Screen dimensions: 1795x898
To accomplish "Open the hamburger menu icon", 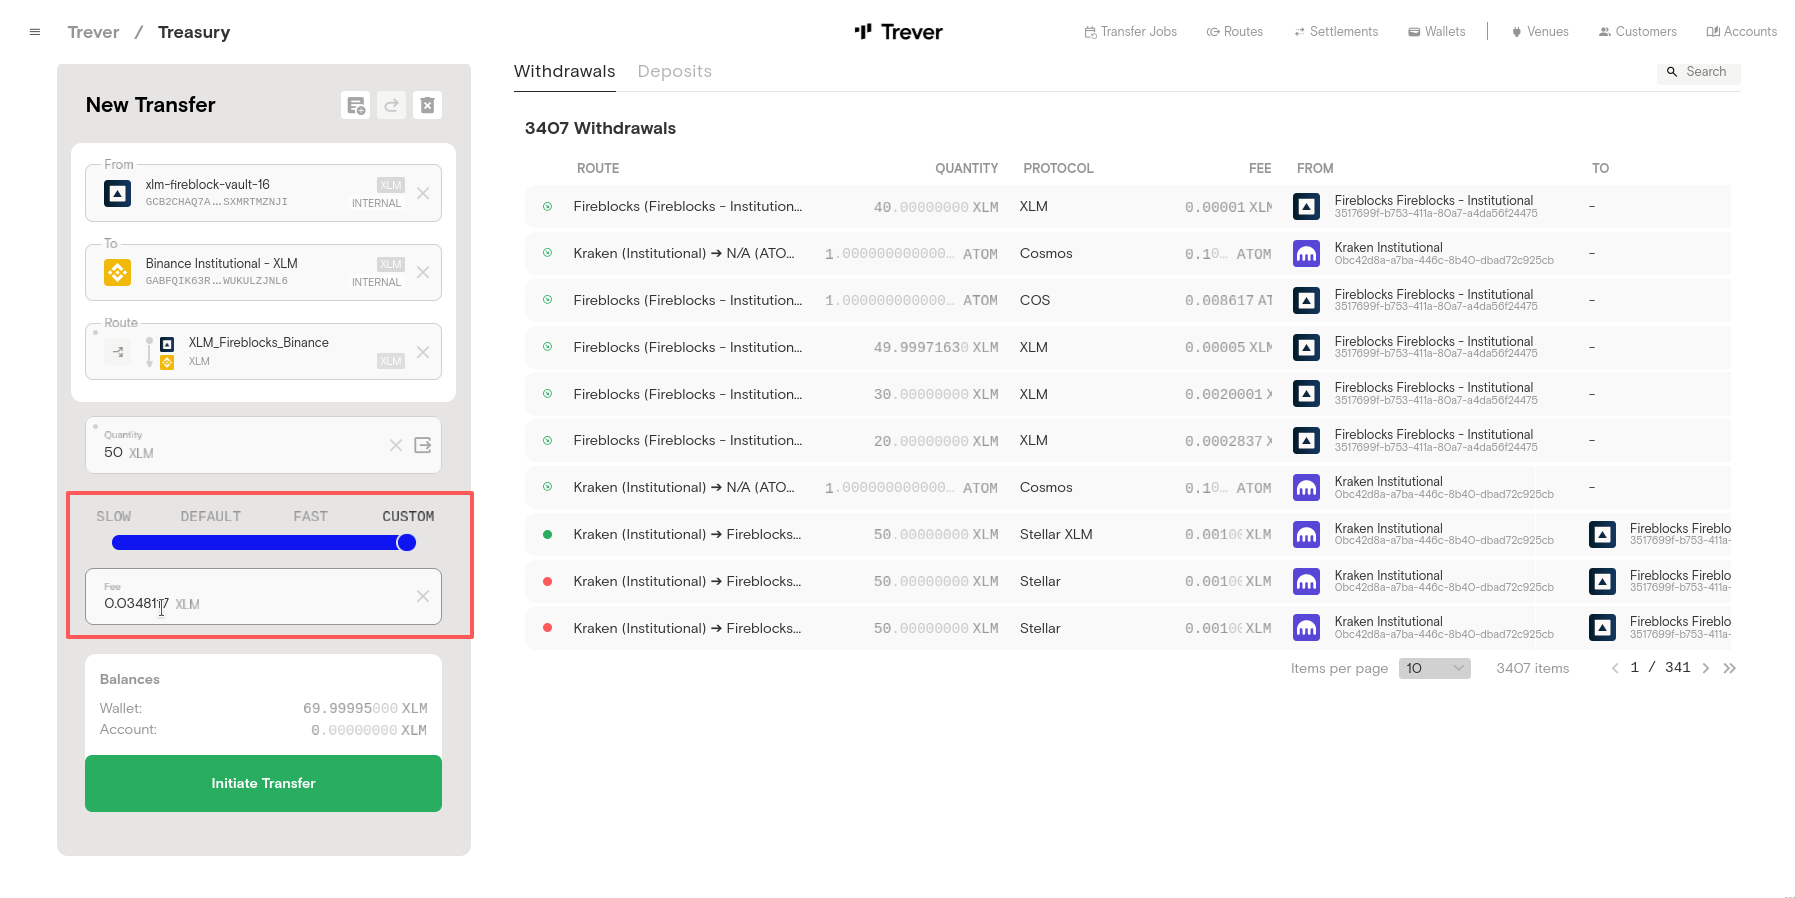I will (35, 32).
